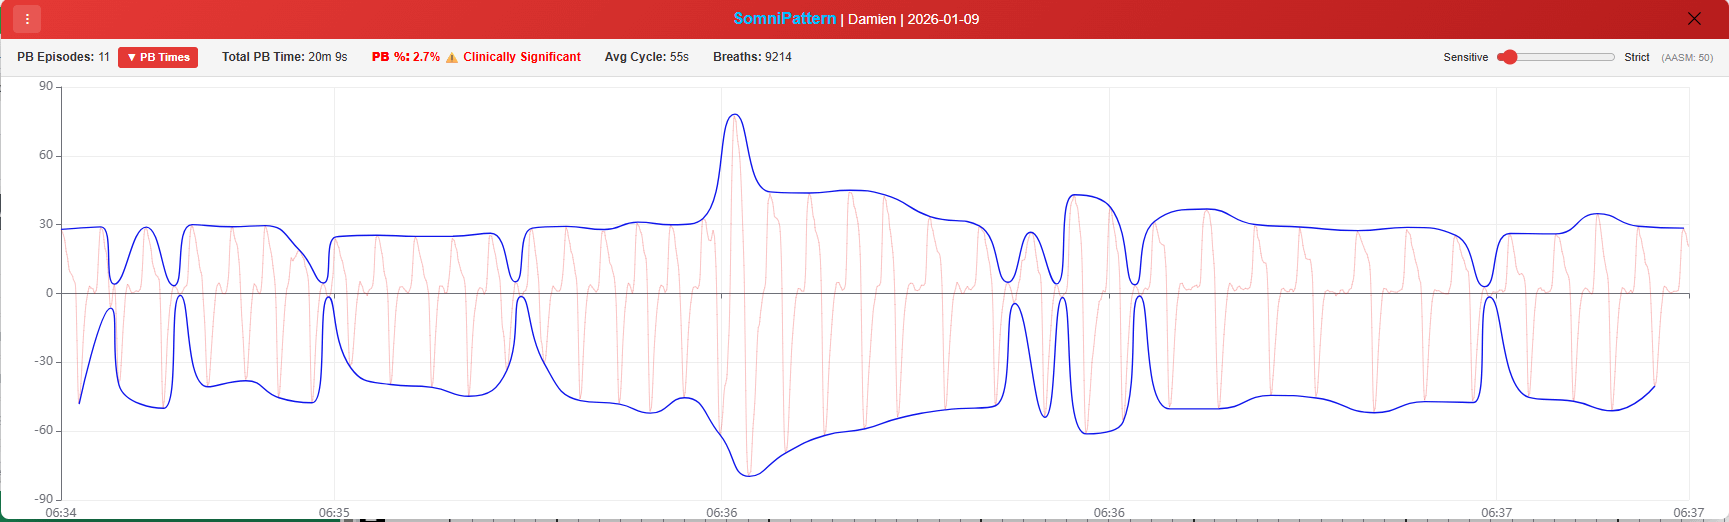Click the Avg Cycle 55s statistic
1729x522 pixels.
pos(646,58)
